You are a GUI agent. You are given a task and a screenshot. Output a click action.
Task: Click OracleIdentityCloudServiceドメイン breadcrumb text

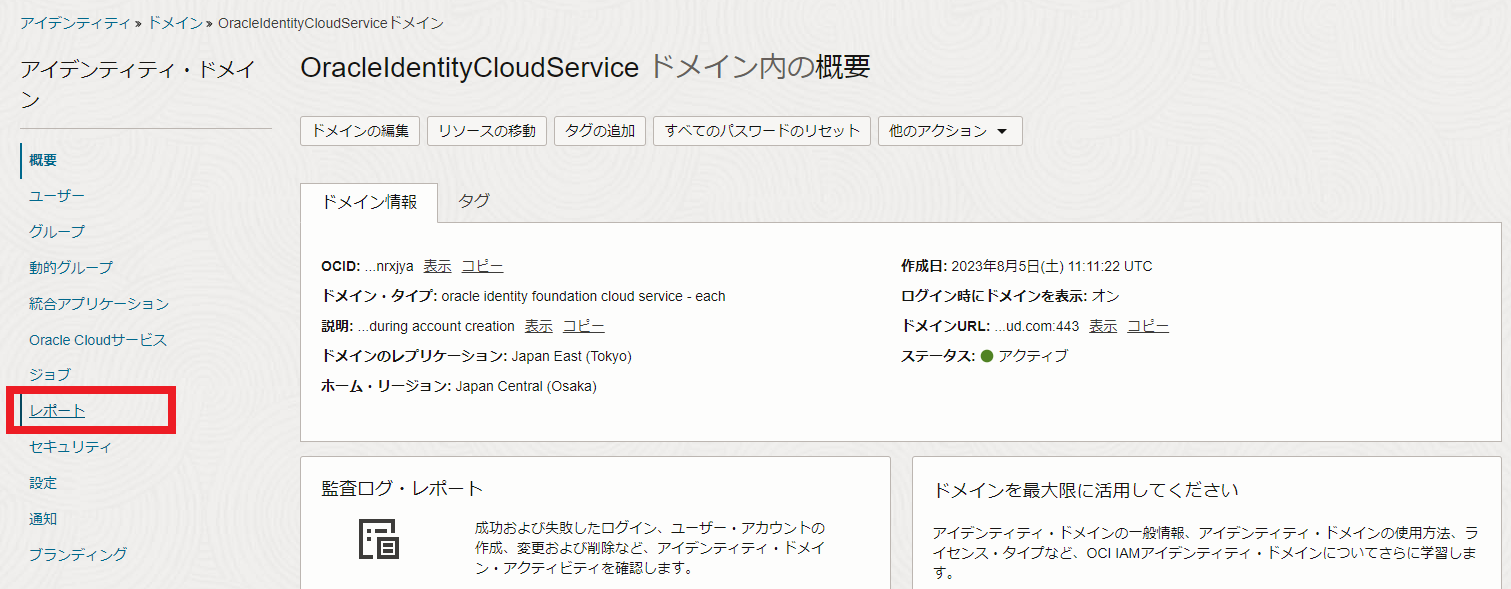(x=330, y=22)
